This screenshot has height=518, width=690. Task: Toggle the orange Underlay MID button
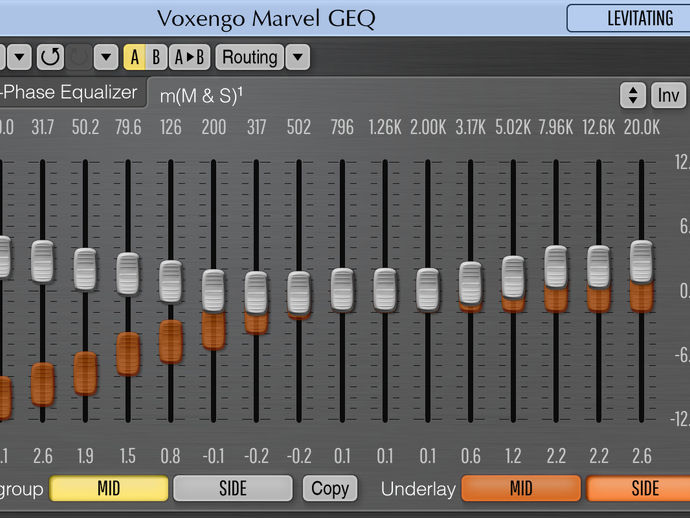pyautogui.click(x=521, y=488)
